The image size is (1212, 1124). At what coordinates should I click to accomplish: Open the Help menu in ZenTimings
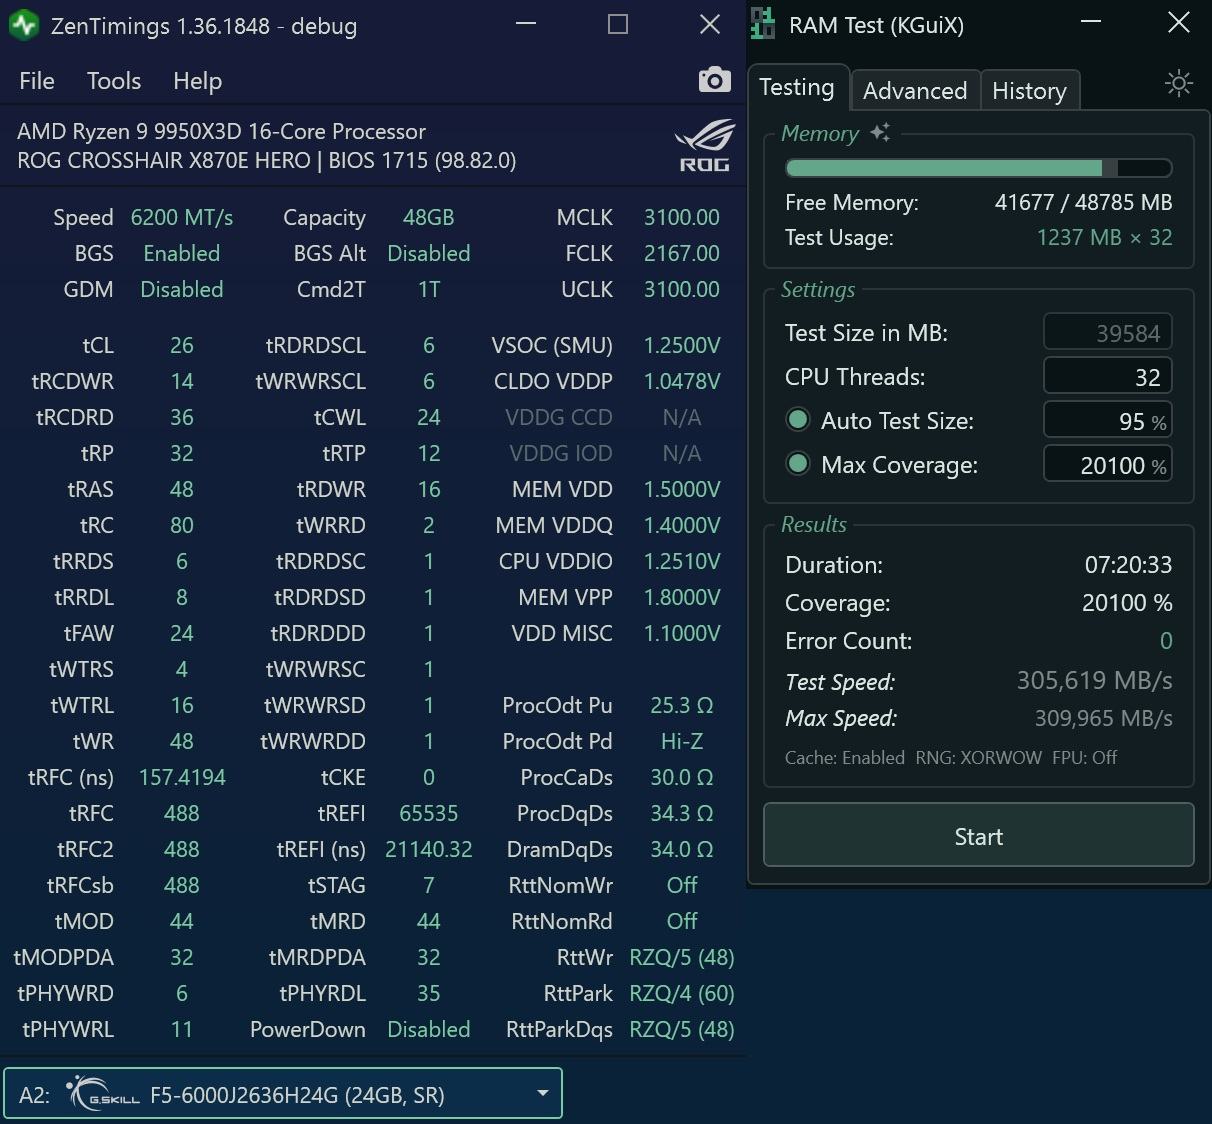click(x=197, y=81)
